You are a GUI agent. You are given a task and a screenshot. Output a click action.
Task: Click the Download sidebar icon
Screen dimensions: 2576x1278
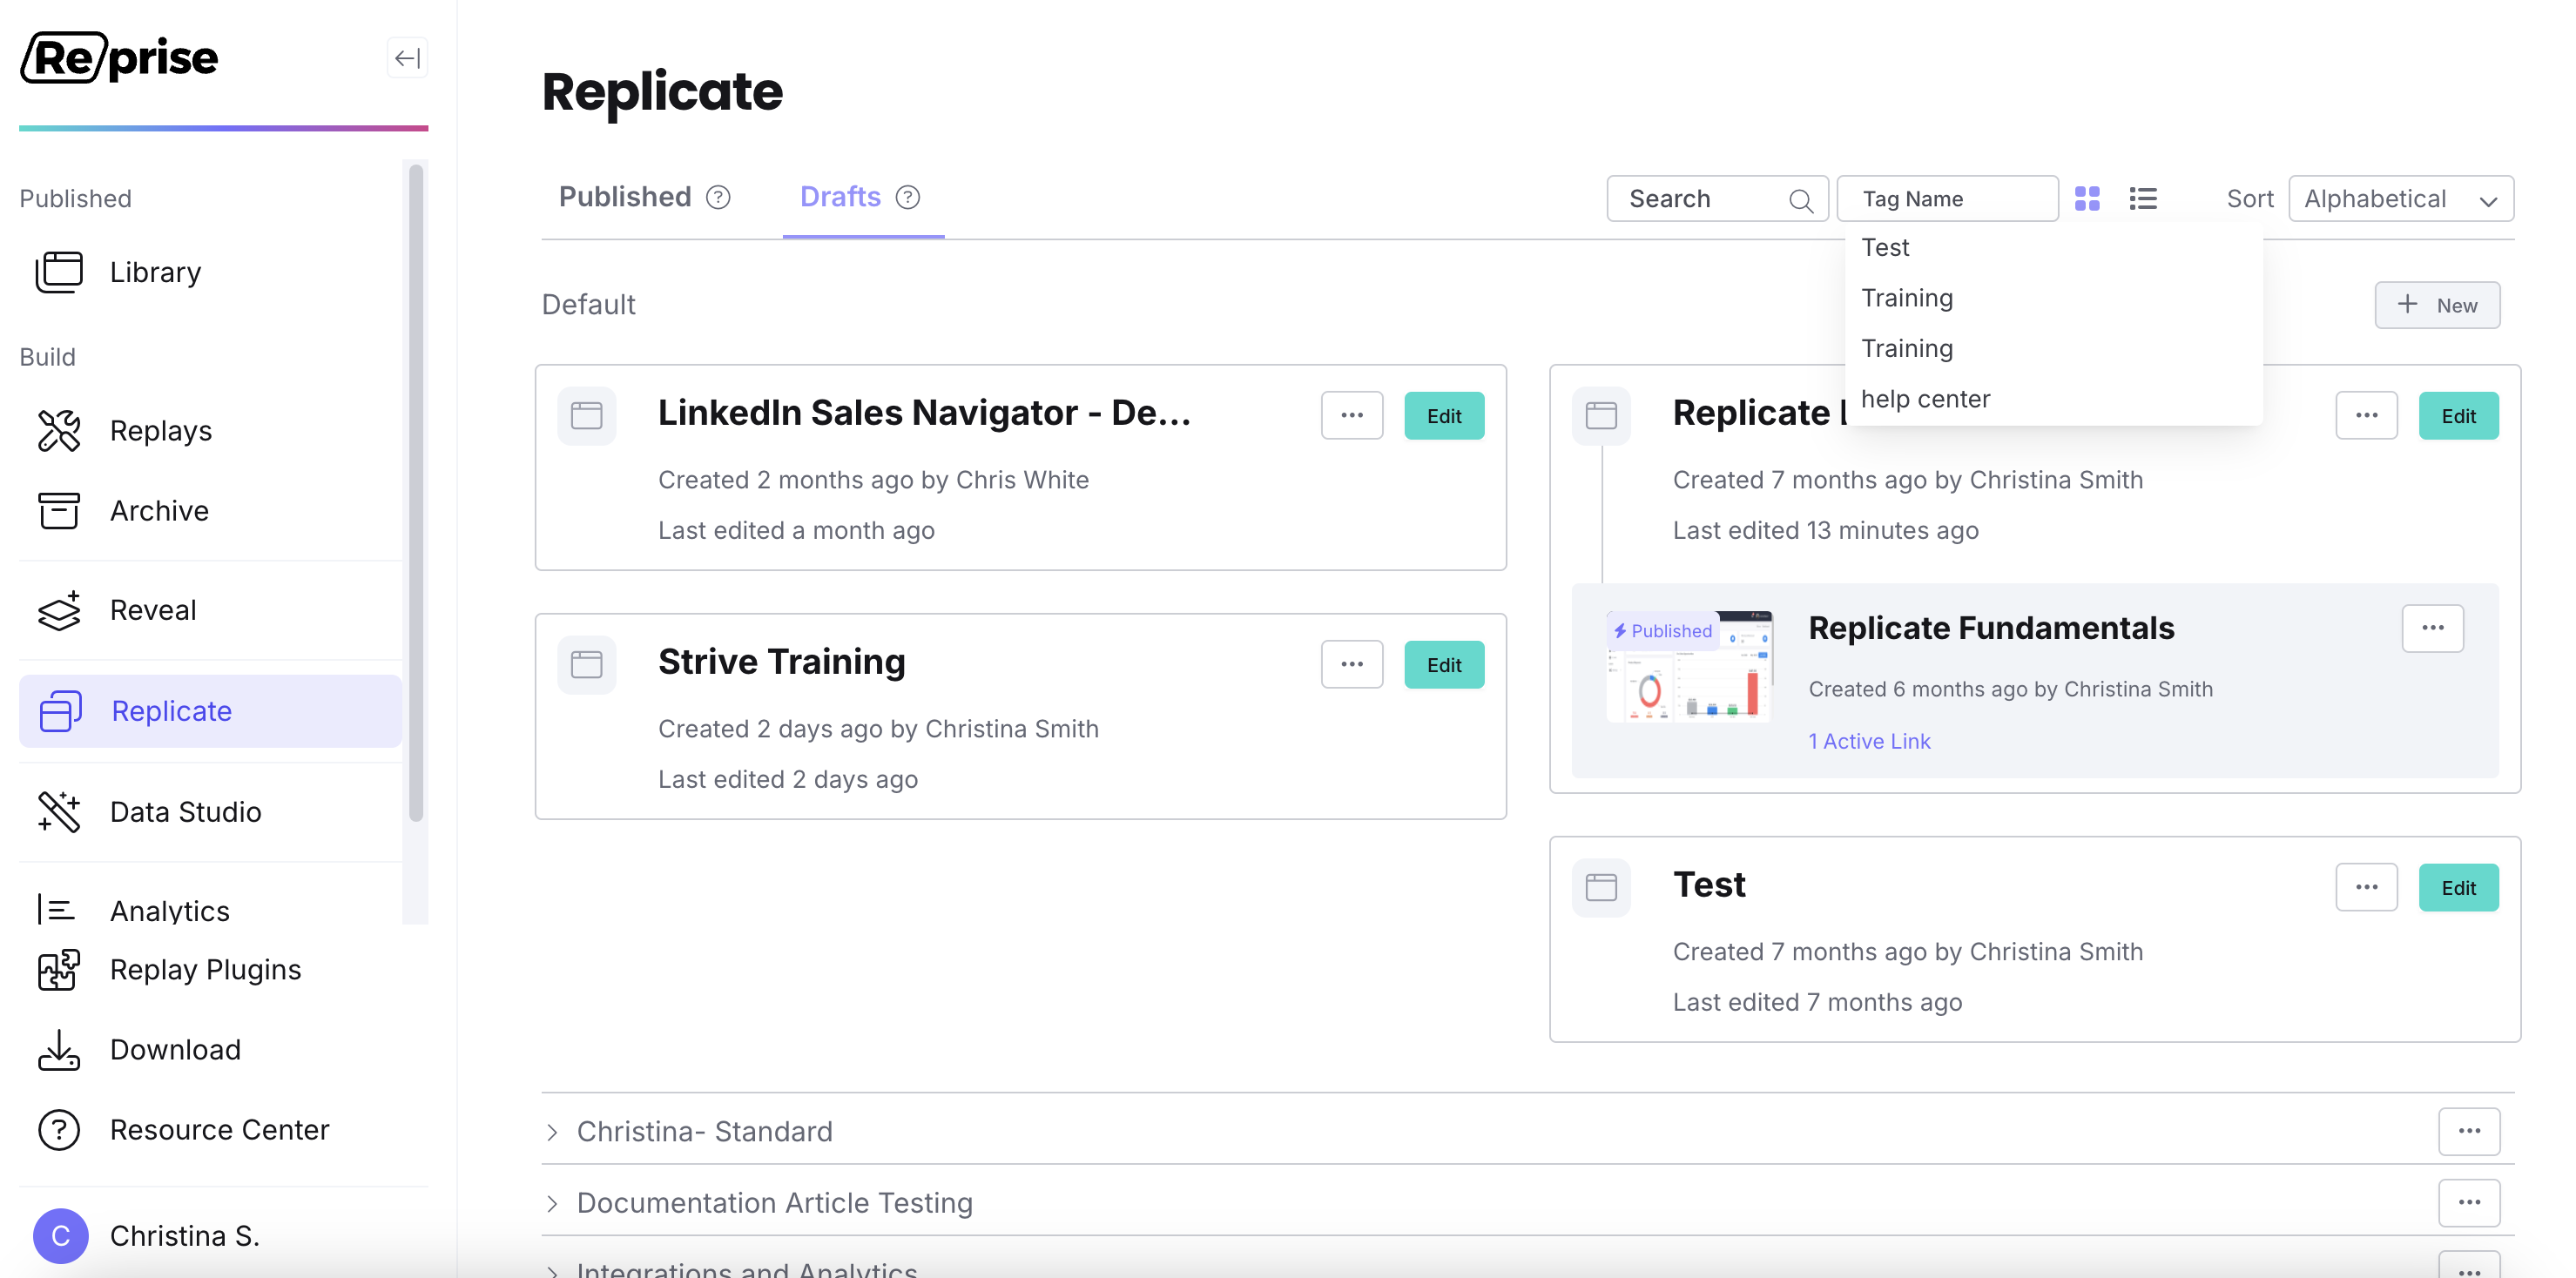[x=59, y=1050]
